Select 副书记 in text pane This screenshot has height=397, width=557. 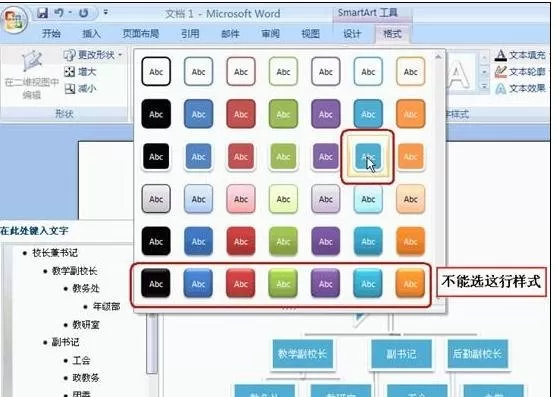66,342
